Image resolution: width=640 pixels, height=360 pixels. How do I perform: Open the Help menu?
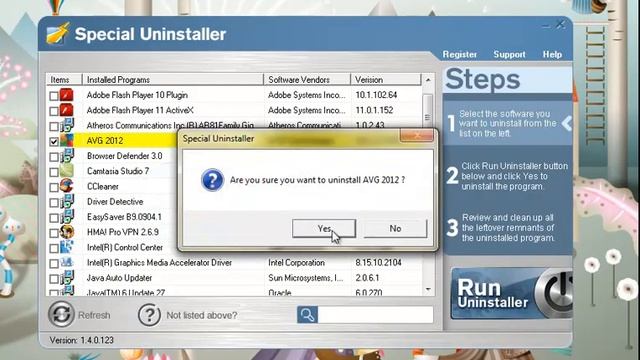coord(552,54)
